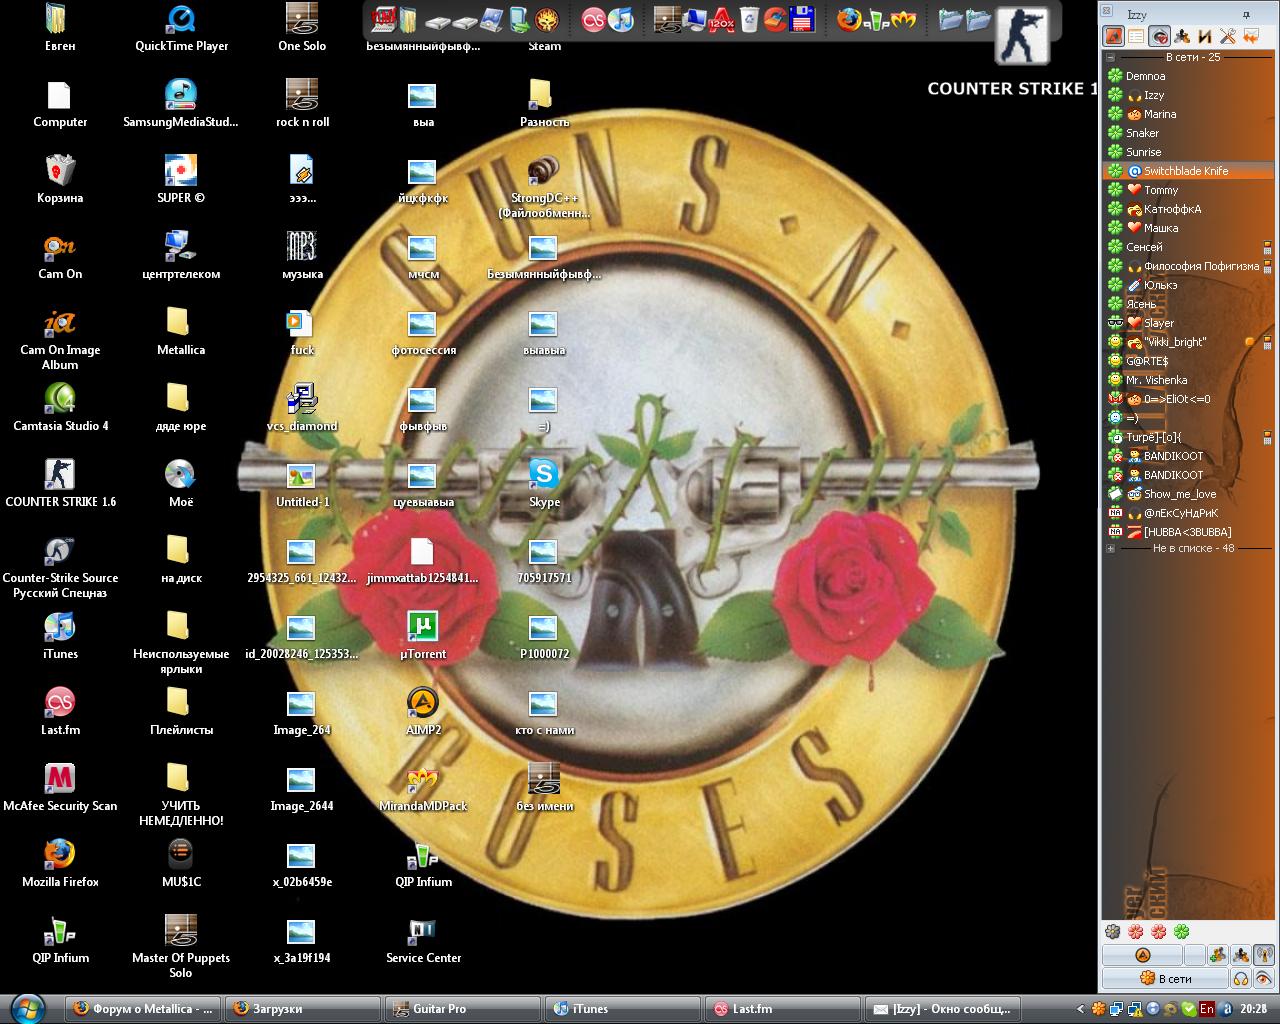The width and height of the screenshot is (1280, 1024).
Task: Open the Windows Start button
Action: [29, 1008]
